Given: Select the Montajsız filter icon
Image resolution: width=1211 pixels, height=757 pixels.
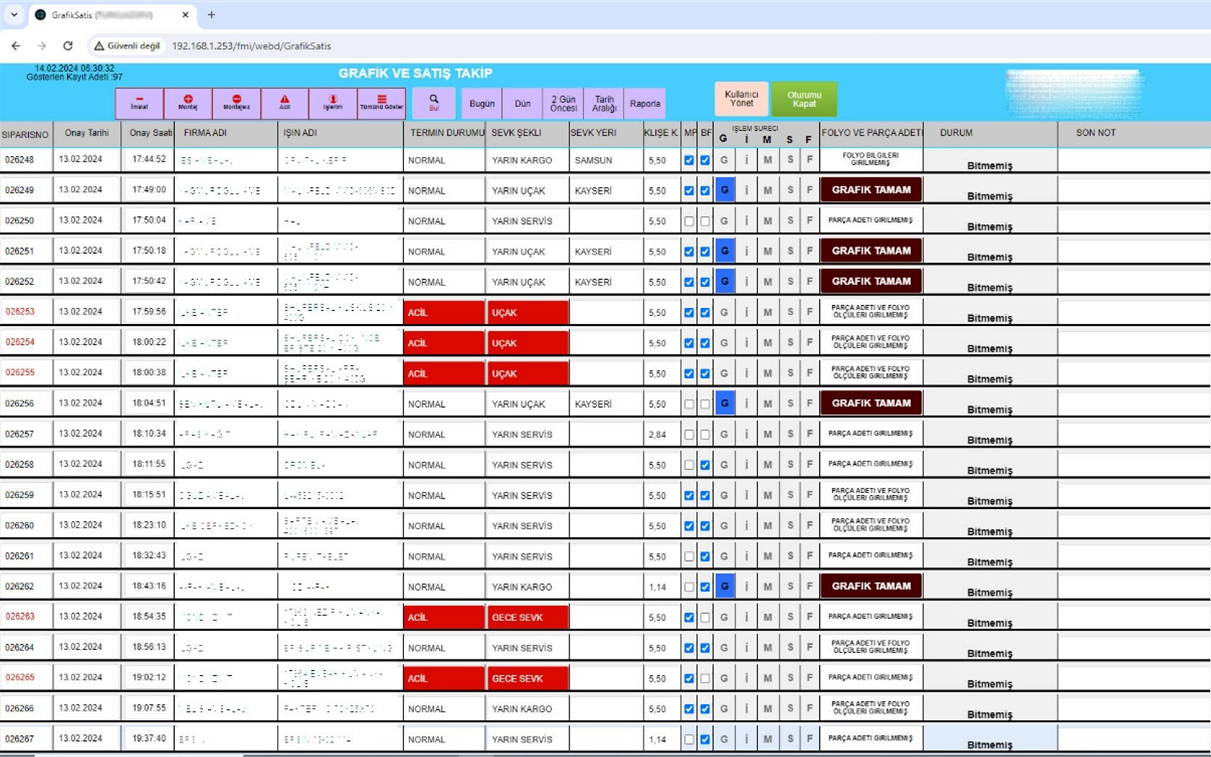Looking at the screenshot, I should 237,103.
